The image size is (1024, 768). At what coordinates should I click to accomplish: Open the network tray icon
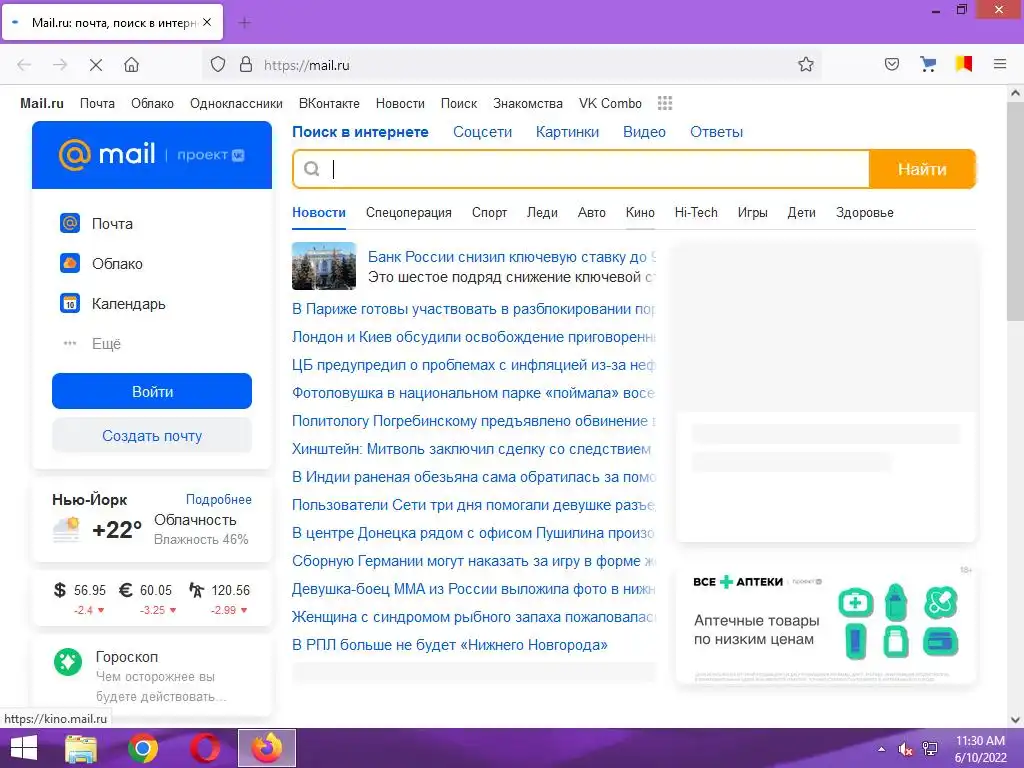929,749
